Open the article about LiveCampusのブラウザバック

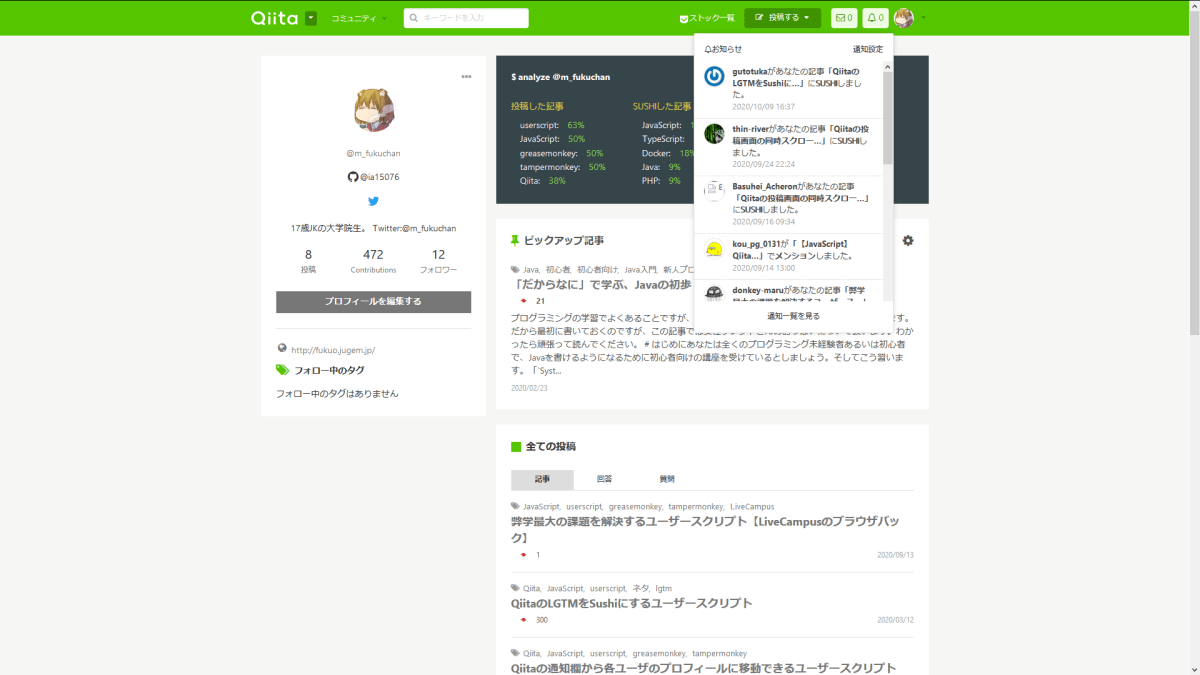(x=707, y=529)
